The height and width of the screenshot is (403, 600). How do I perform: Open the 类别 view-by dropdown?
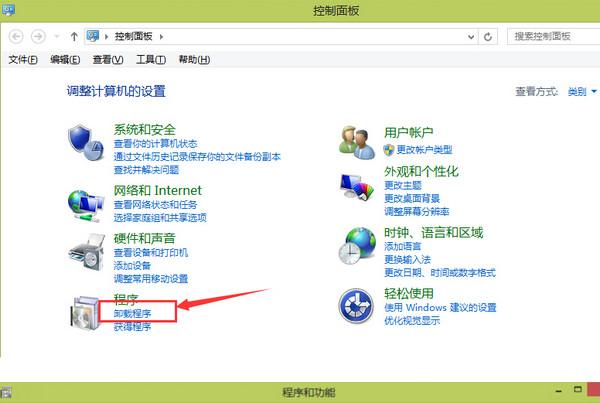tap(582, 91)
